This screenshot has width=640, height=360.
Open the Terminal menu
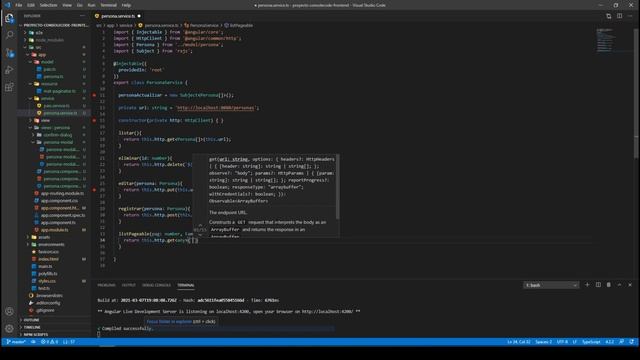pos(109,5)
